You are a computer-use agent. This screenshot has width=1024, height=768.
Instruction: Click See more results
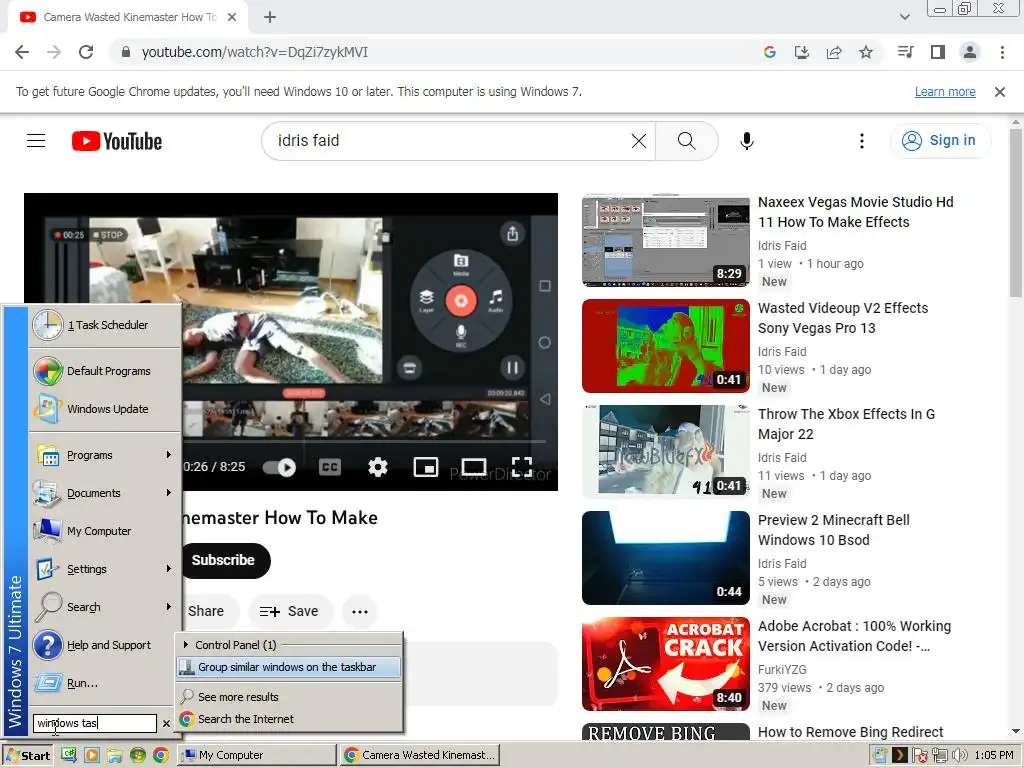click(x=289, y=697)
